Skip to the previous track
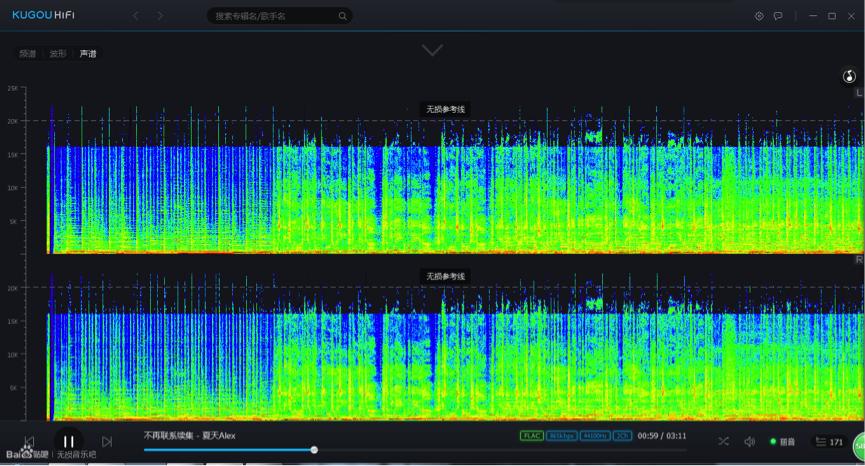Viewport: 865px width, 466px height. click(29, 442)
